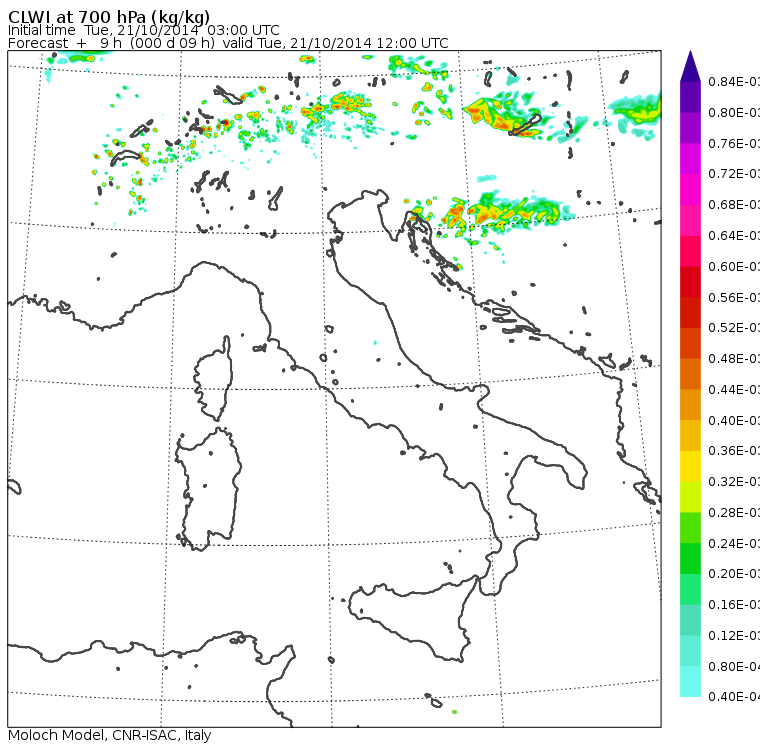Image resolution: width=760 pixels, height=749 pixels.
Task: Click the yellow swatch between 0.32E-03 and 0.36E-03
Action: click(x=690, y=466)
